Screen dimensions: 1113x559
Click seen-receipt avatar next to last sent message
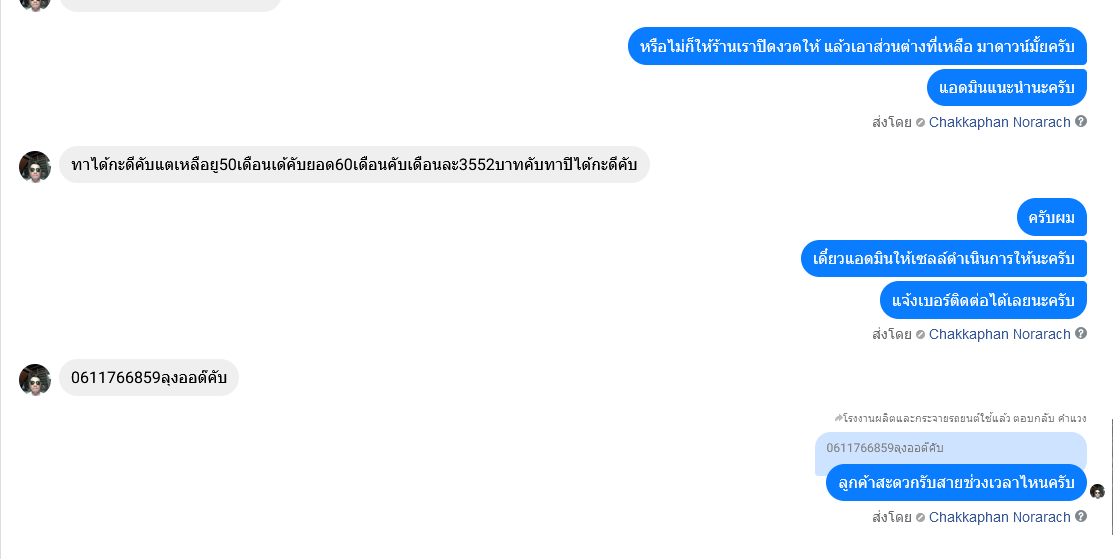[x=1097, y=491]
